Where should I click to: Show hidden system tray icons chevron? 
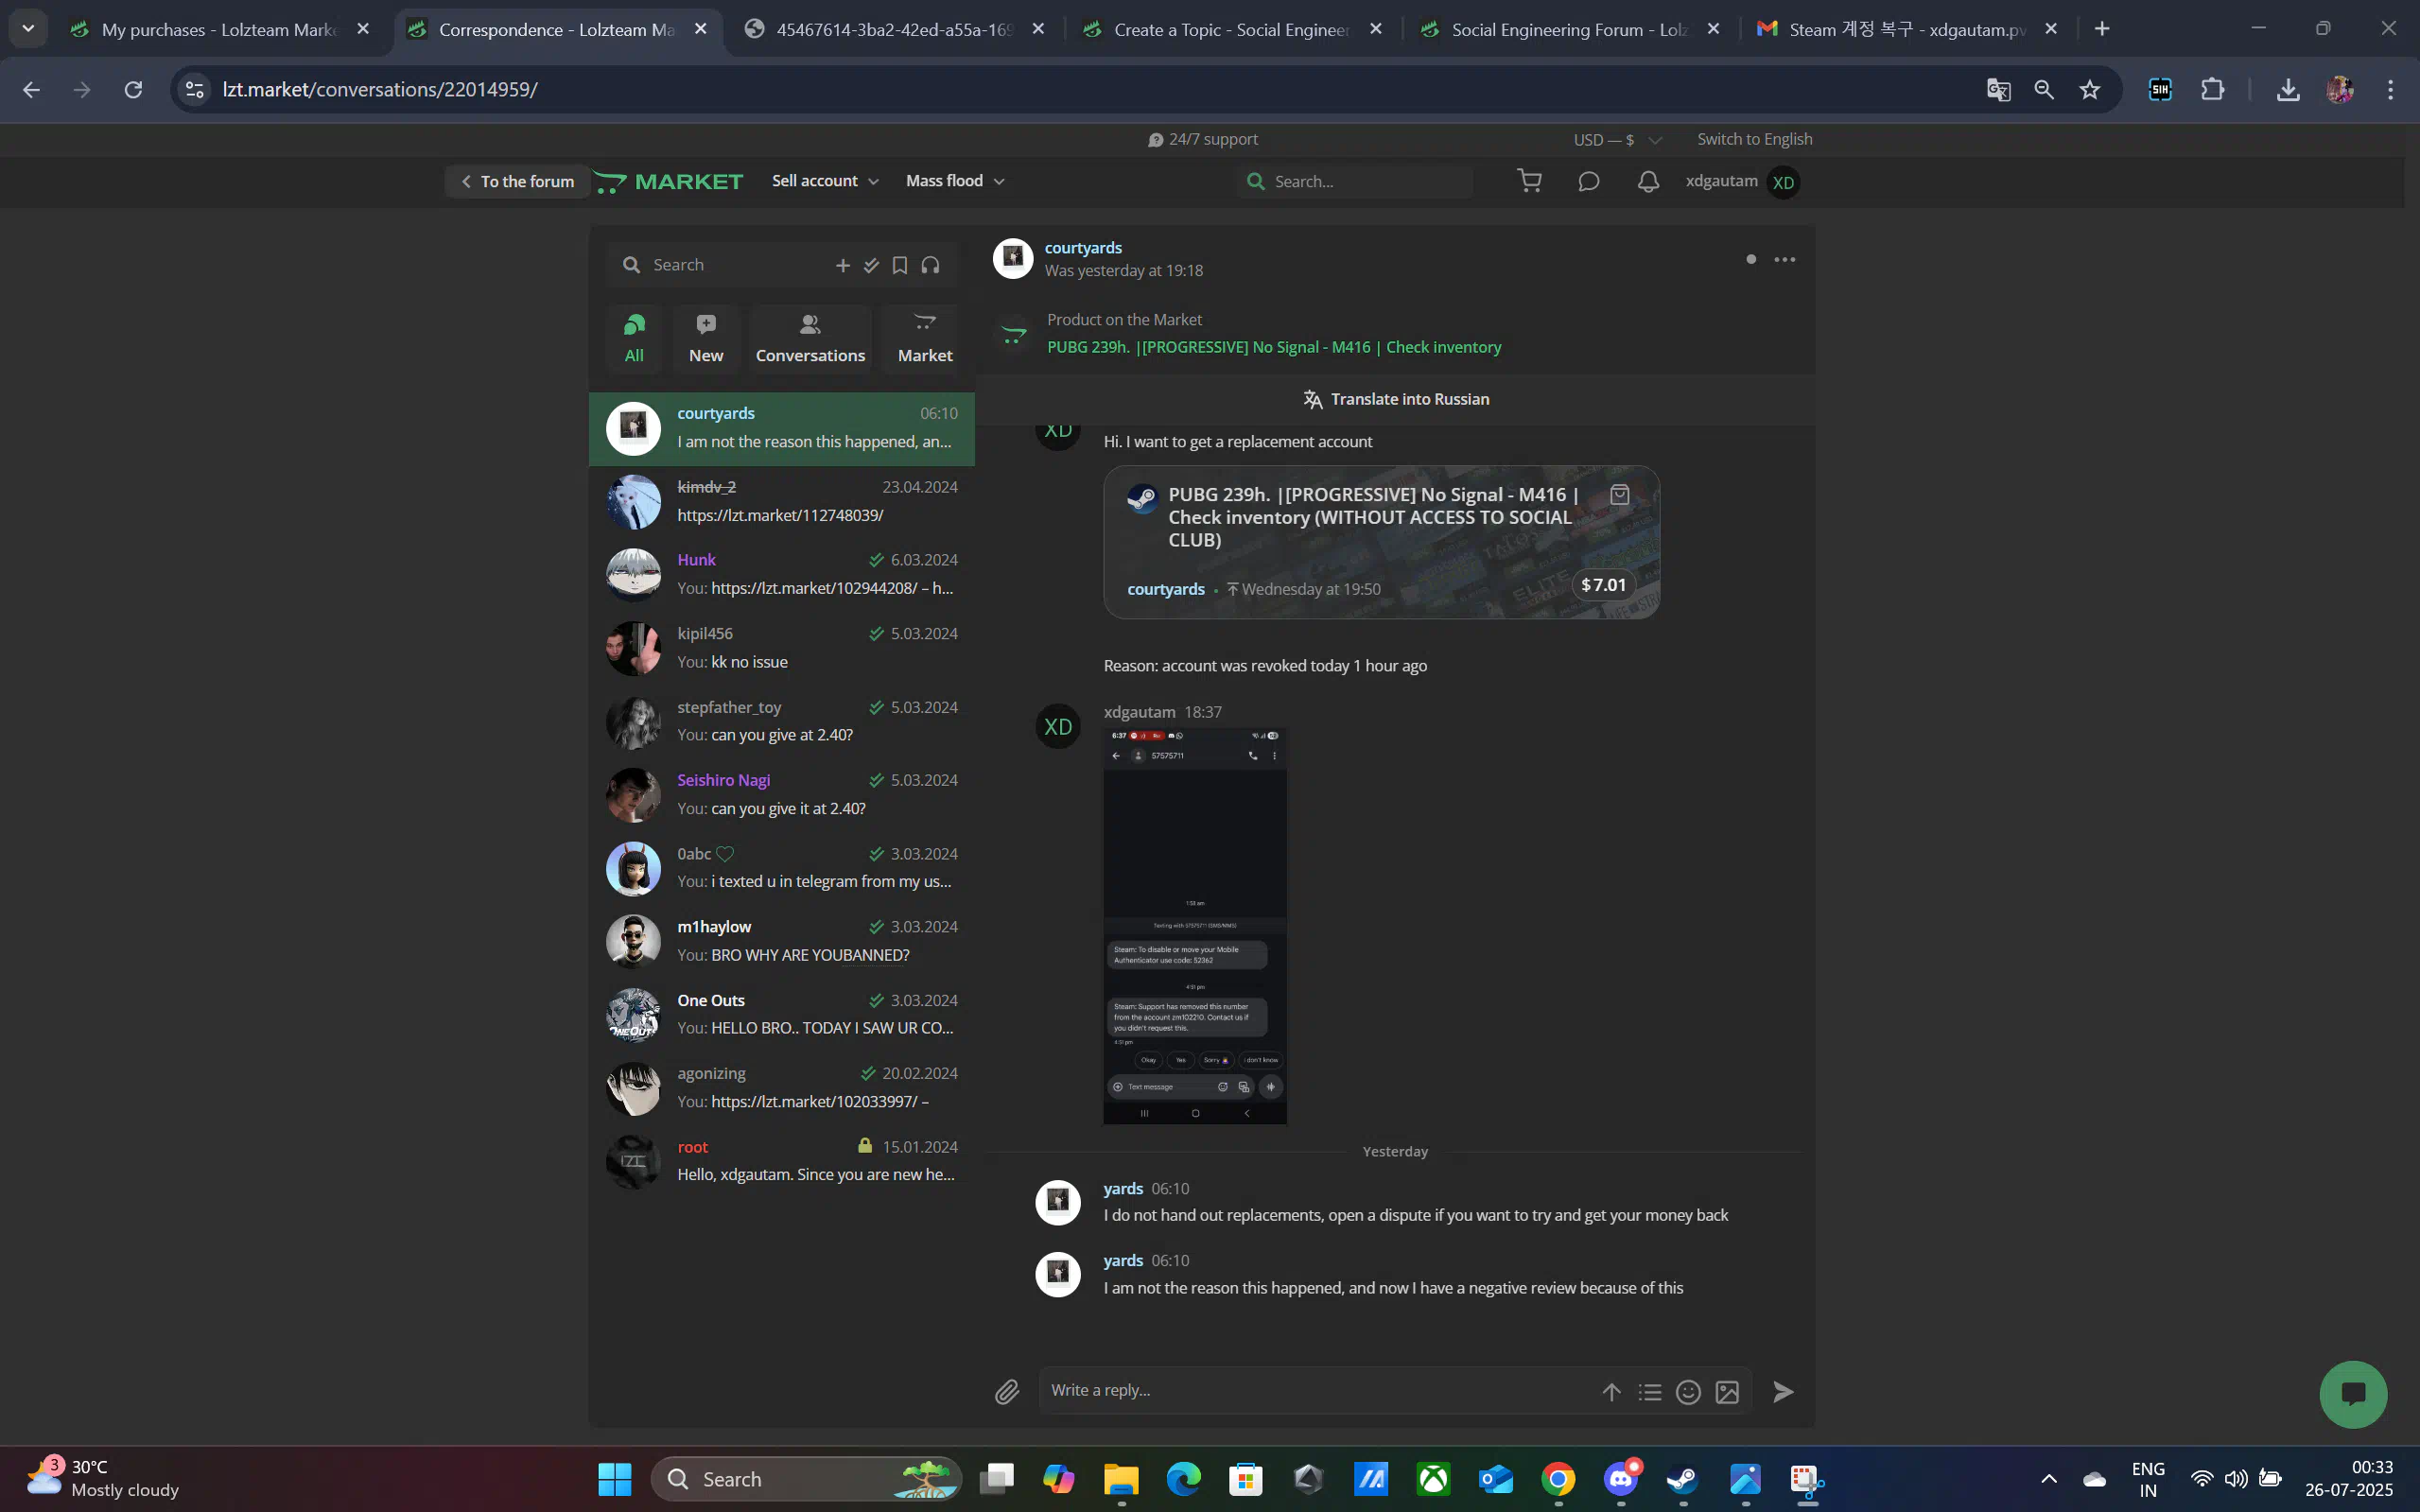(x=2048, y=1479)
